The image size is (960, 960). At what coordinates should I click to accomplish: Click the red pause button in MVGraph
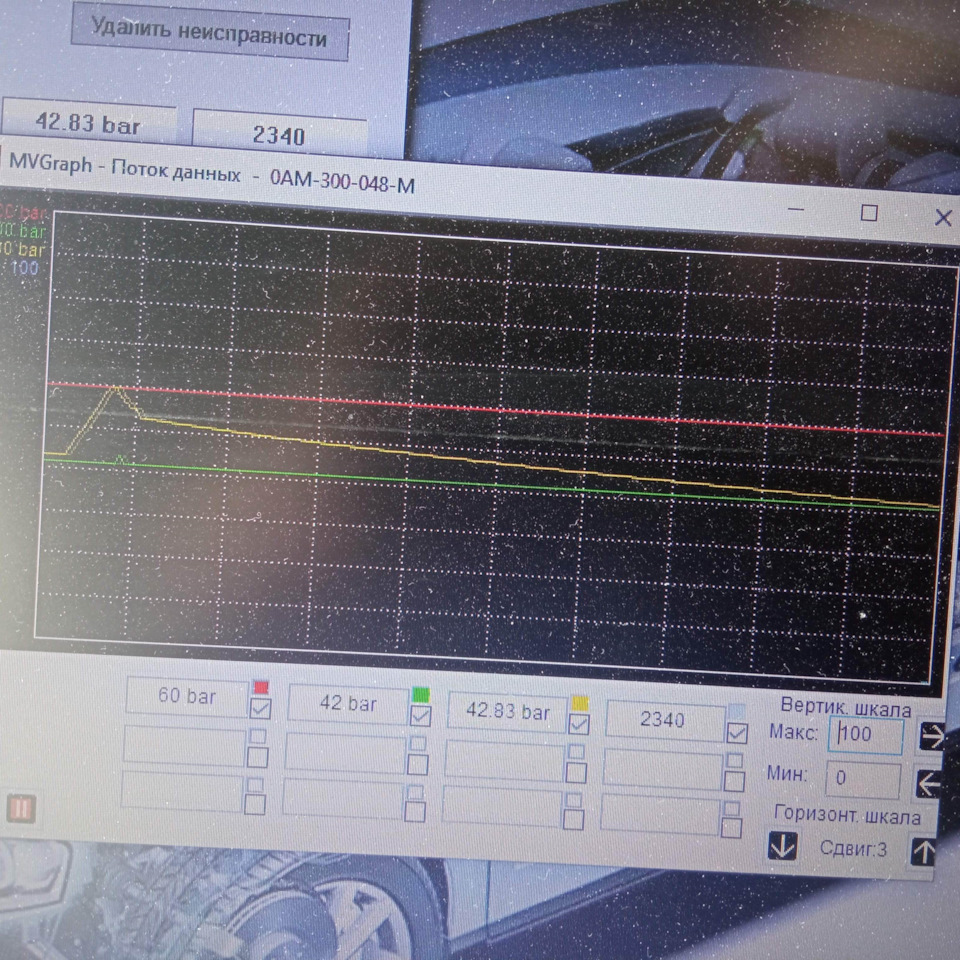[21, 808]
